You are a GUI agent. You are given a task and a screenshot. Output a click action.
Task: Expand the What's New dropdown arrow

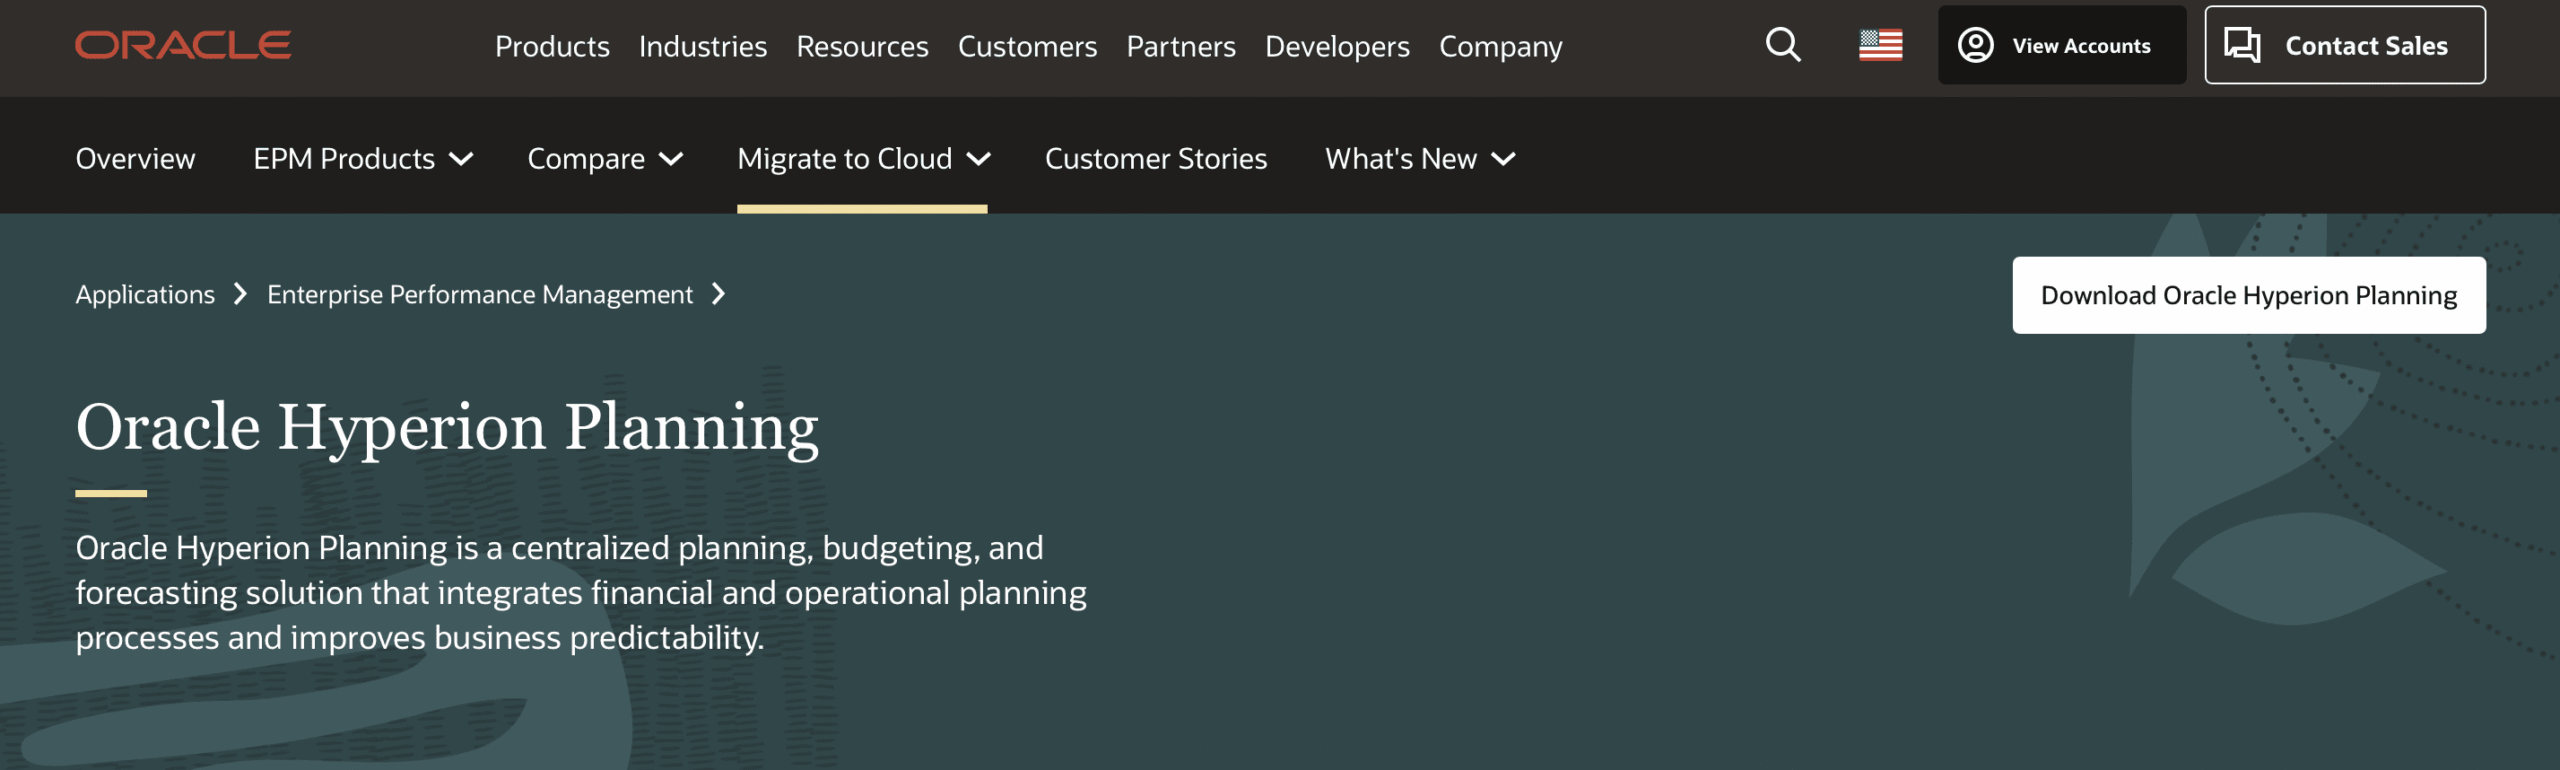[1503, 159]
